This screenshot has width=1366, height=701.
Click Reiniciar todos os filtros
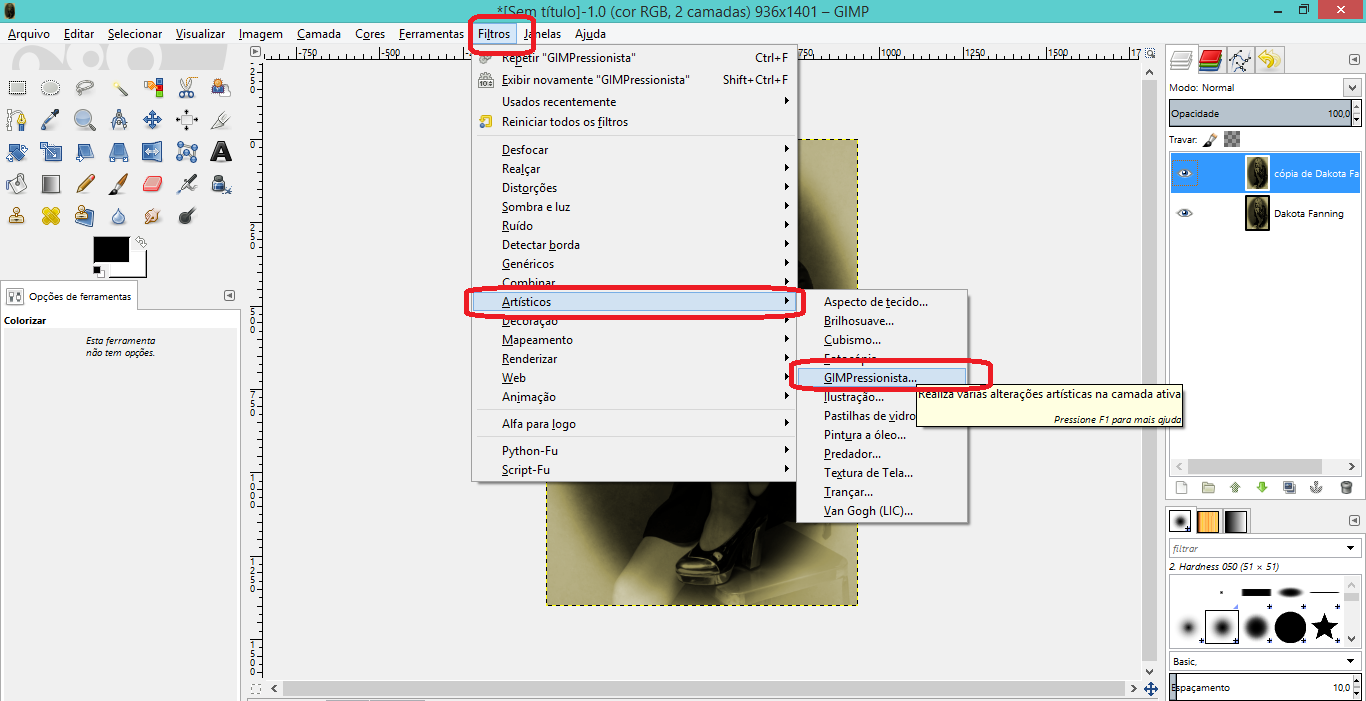click(564, 122)
